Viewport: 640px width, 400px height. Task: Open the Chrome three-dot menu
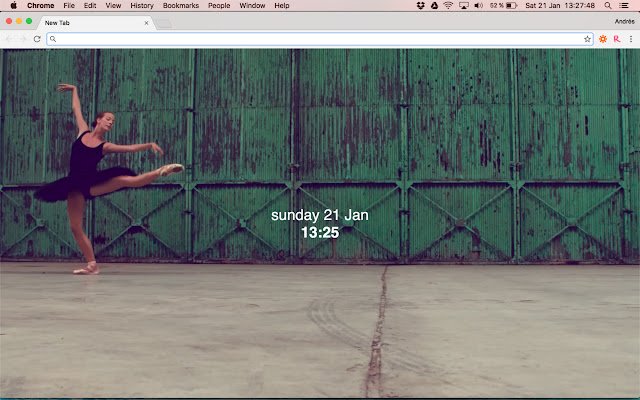pyautogui.click(x=631, y=39)
